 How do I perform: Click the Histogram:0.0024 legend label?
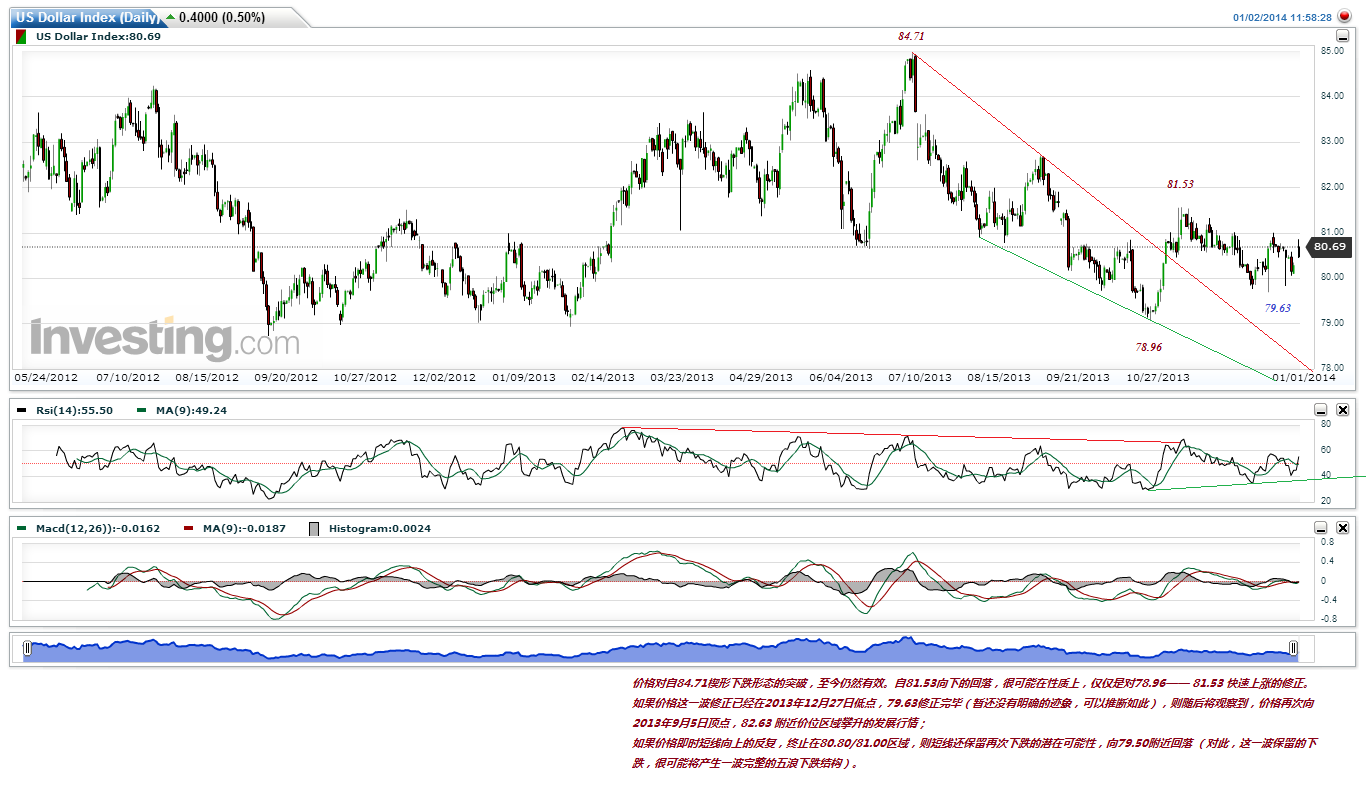point(380,528)
